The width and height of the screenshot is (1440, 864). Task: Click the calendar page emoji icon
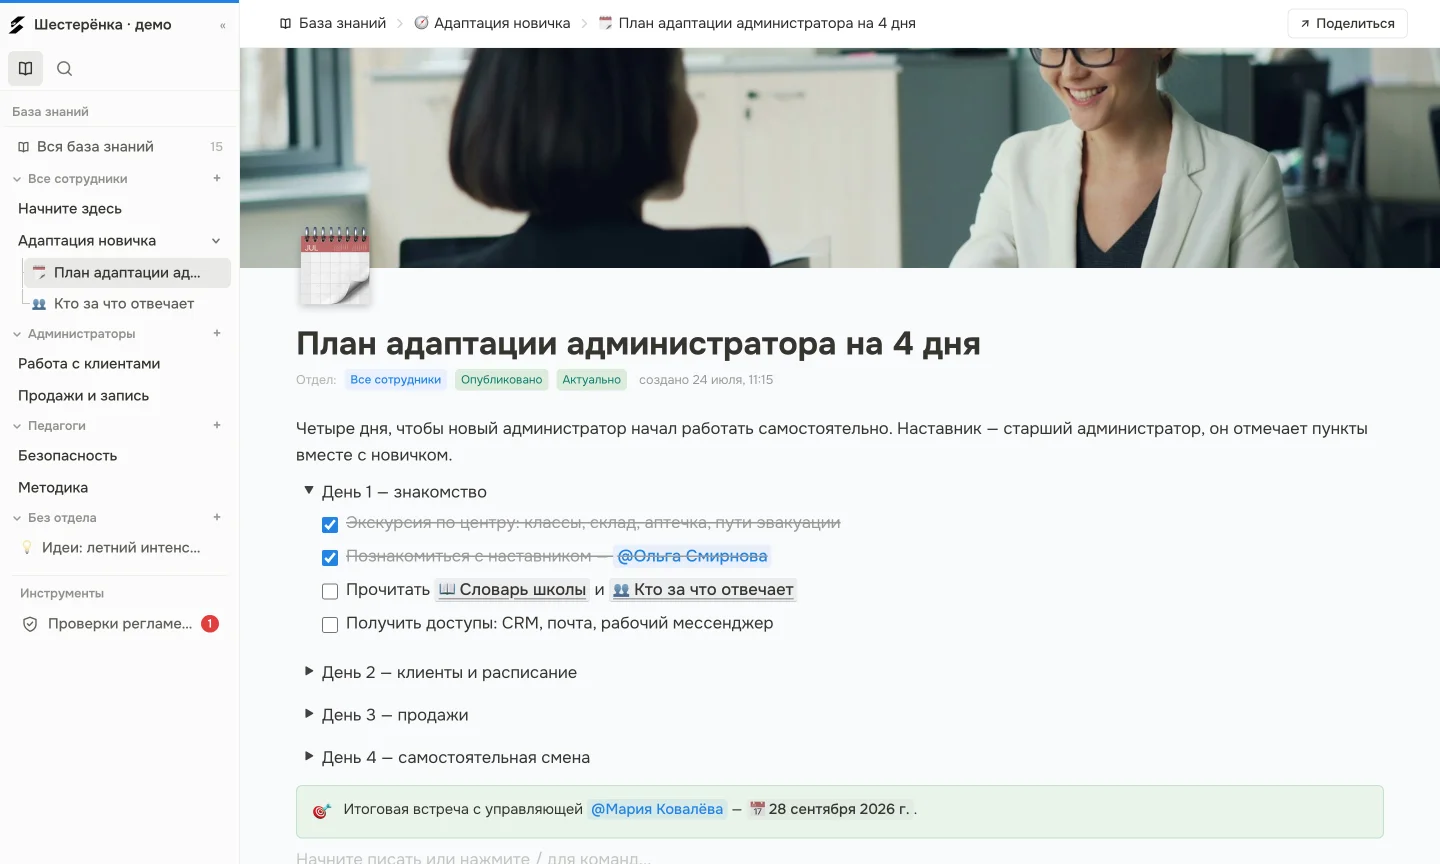pos(336,266)
